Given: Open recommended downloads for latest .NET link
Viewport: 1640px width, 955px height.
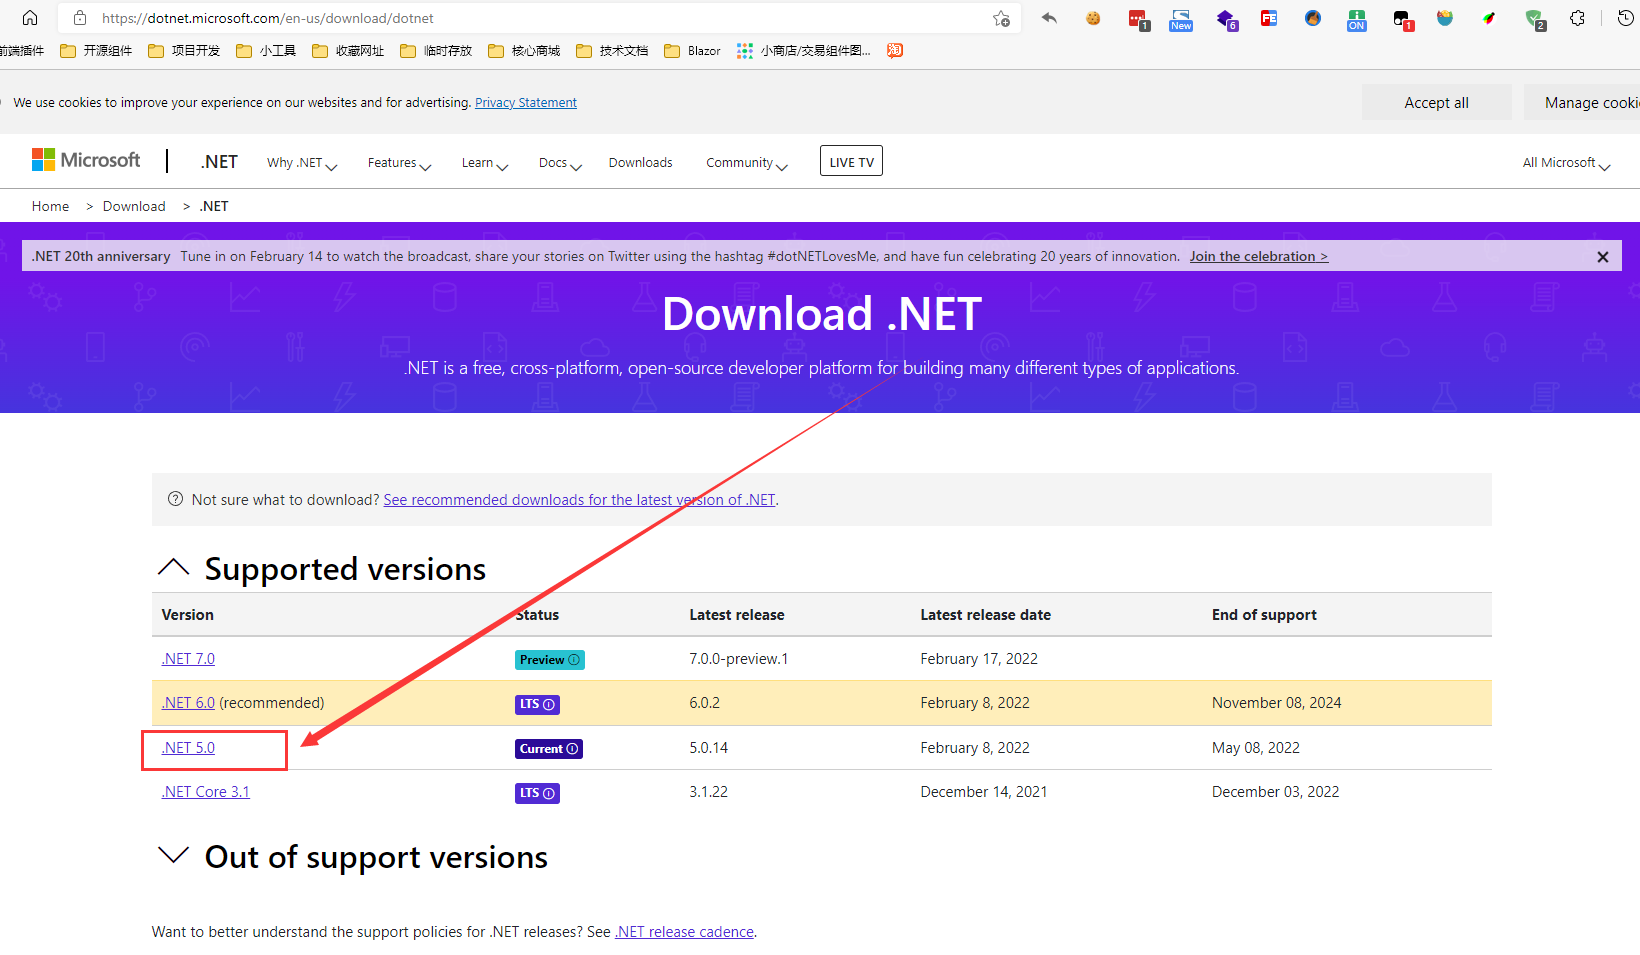Looking at the screenshot, I should (x=580, y=500).
